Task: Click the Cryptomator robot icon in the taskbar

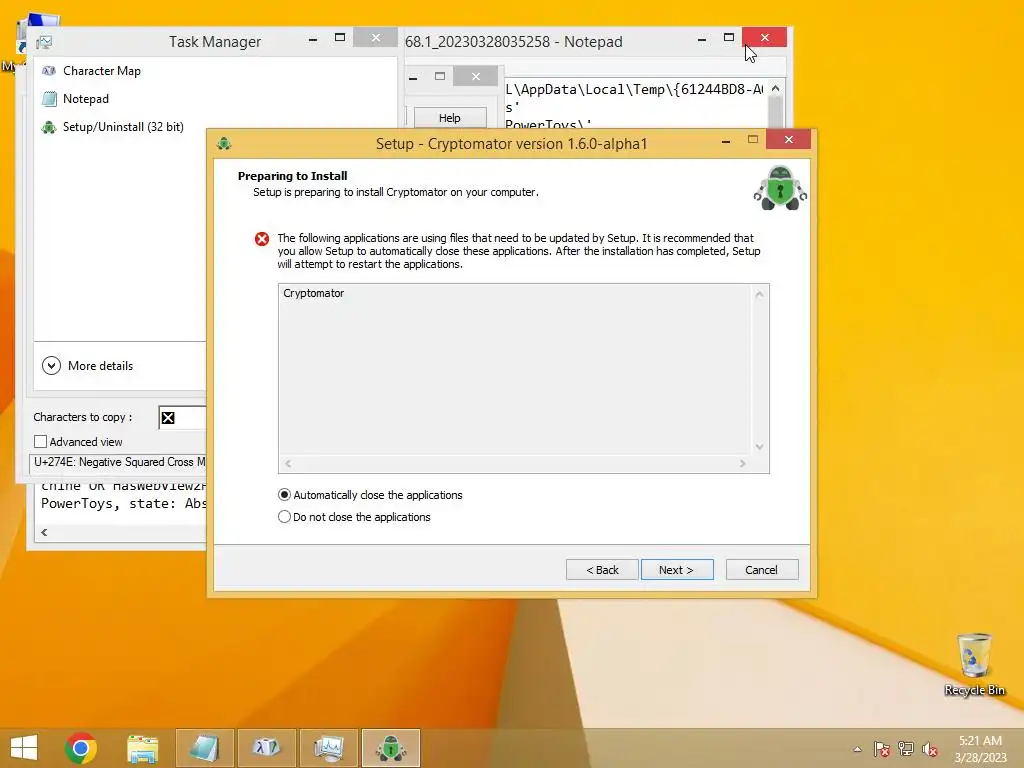Action: pos(391,748)
